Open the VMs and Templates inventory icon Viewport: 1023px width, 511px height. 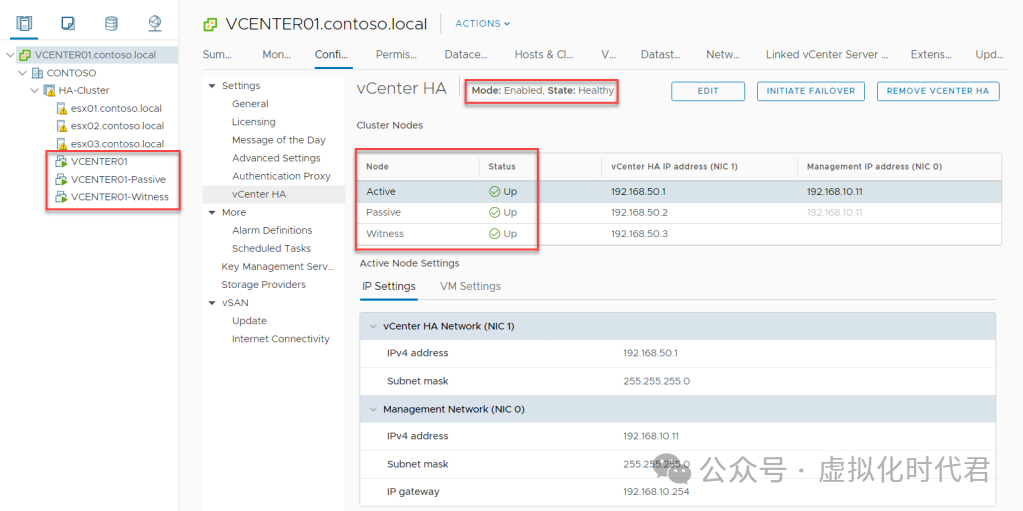coord(67,23)
